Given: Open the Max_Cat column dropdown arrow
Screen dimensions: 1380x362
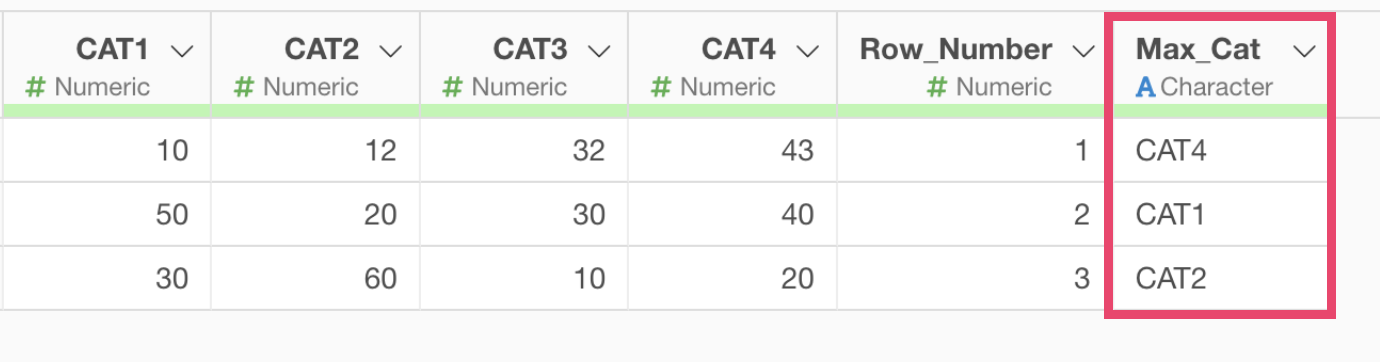Looking at the screenshot, I should pyautogui.click(x=1305, y=51).
